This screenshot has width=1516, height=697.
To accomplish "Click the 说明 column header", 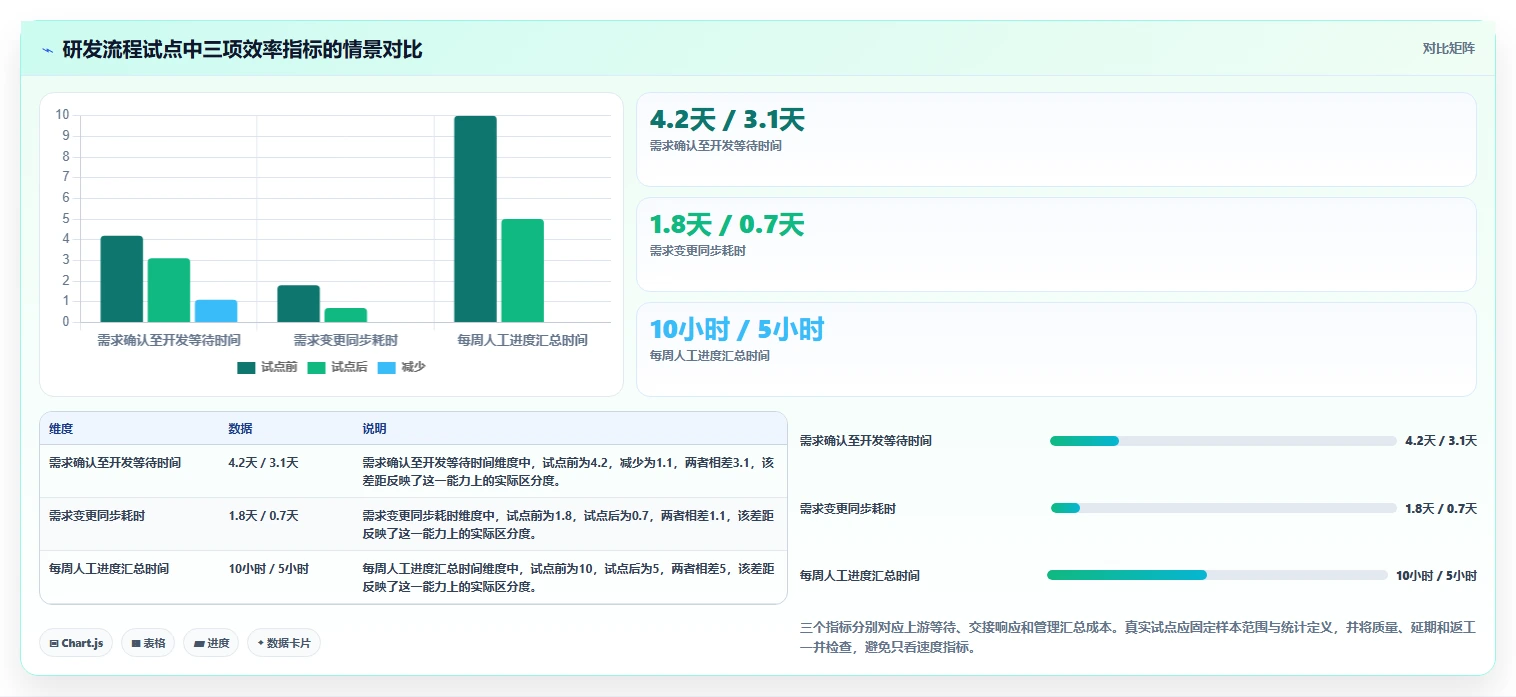I will [374, 428].
